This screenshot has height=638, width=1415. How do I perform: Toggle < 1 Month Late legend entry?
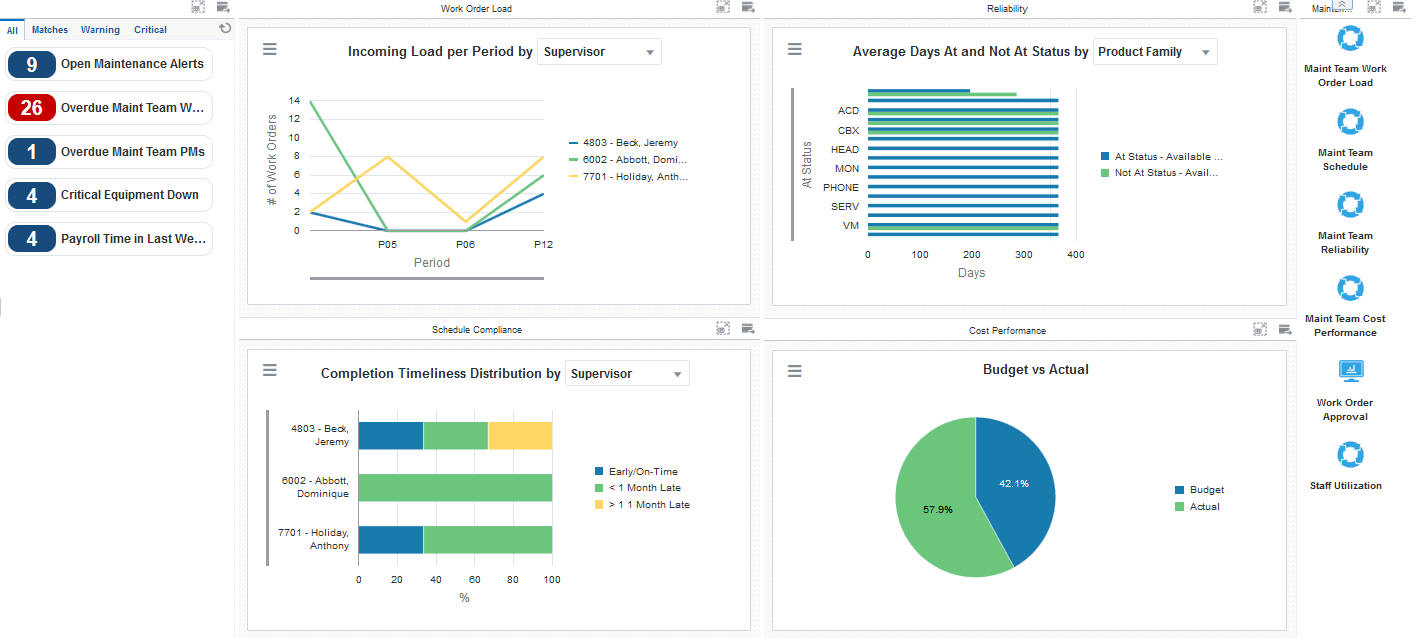pyautogui.click(x=637, y=488)
